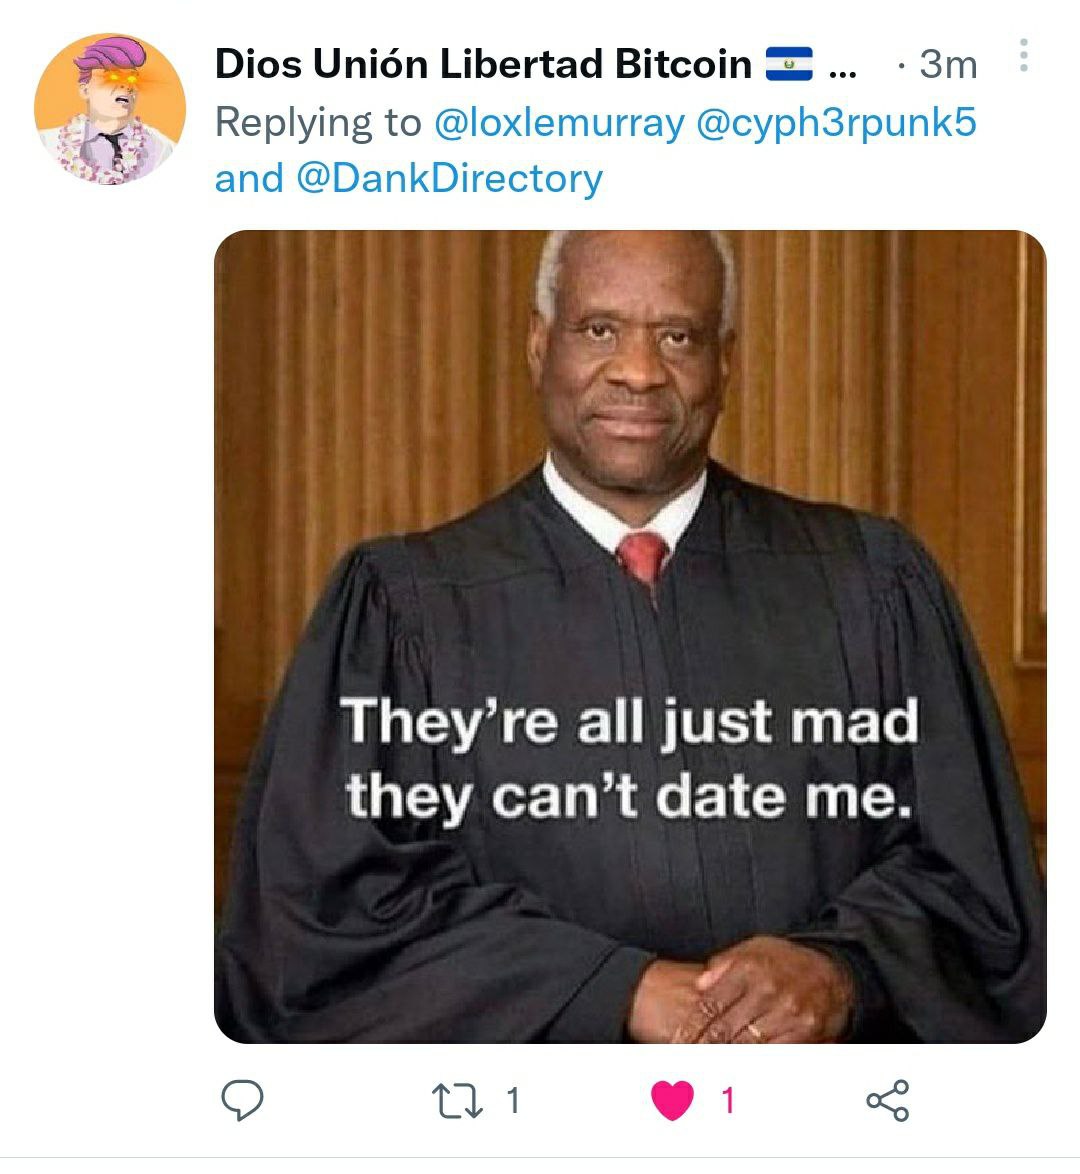Open the Dios Unión Libertad Bitcoin profile
This screenshot has height=1174, width=1080.
click(x=483, y=64)
